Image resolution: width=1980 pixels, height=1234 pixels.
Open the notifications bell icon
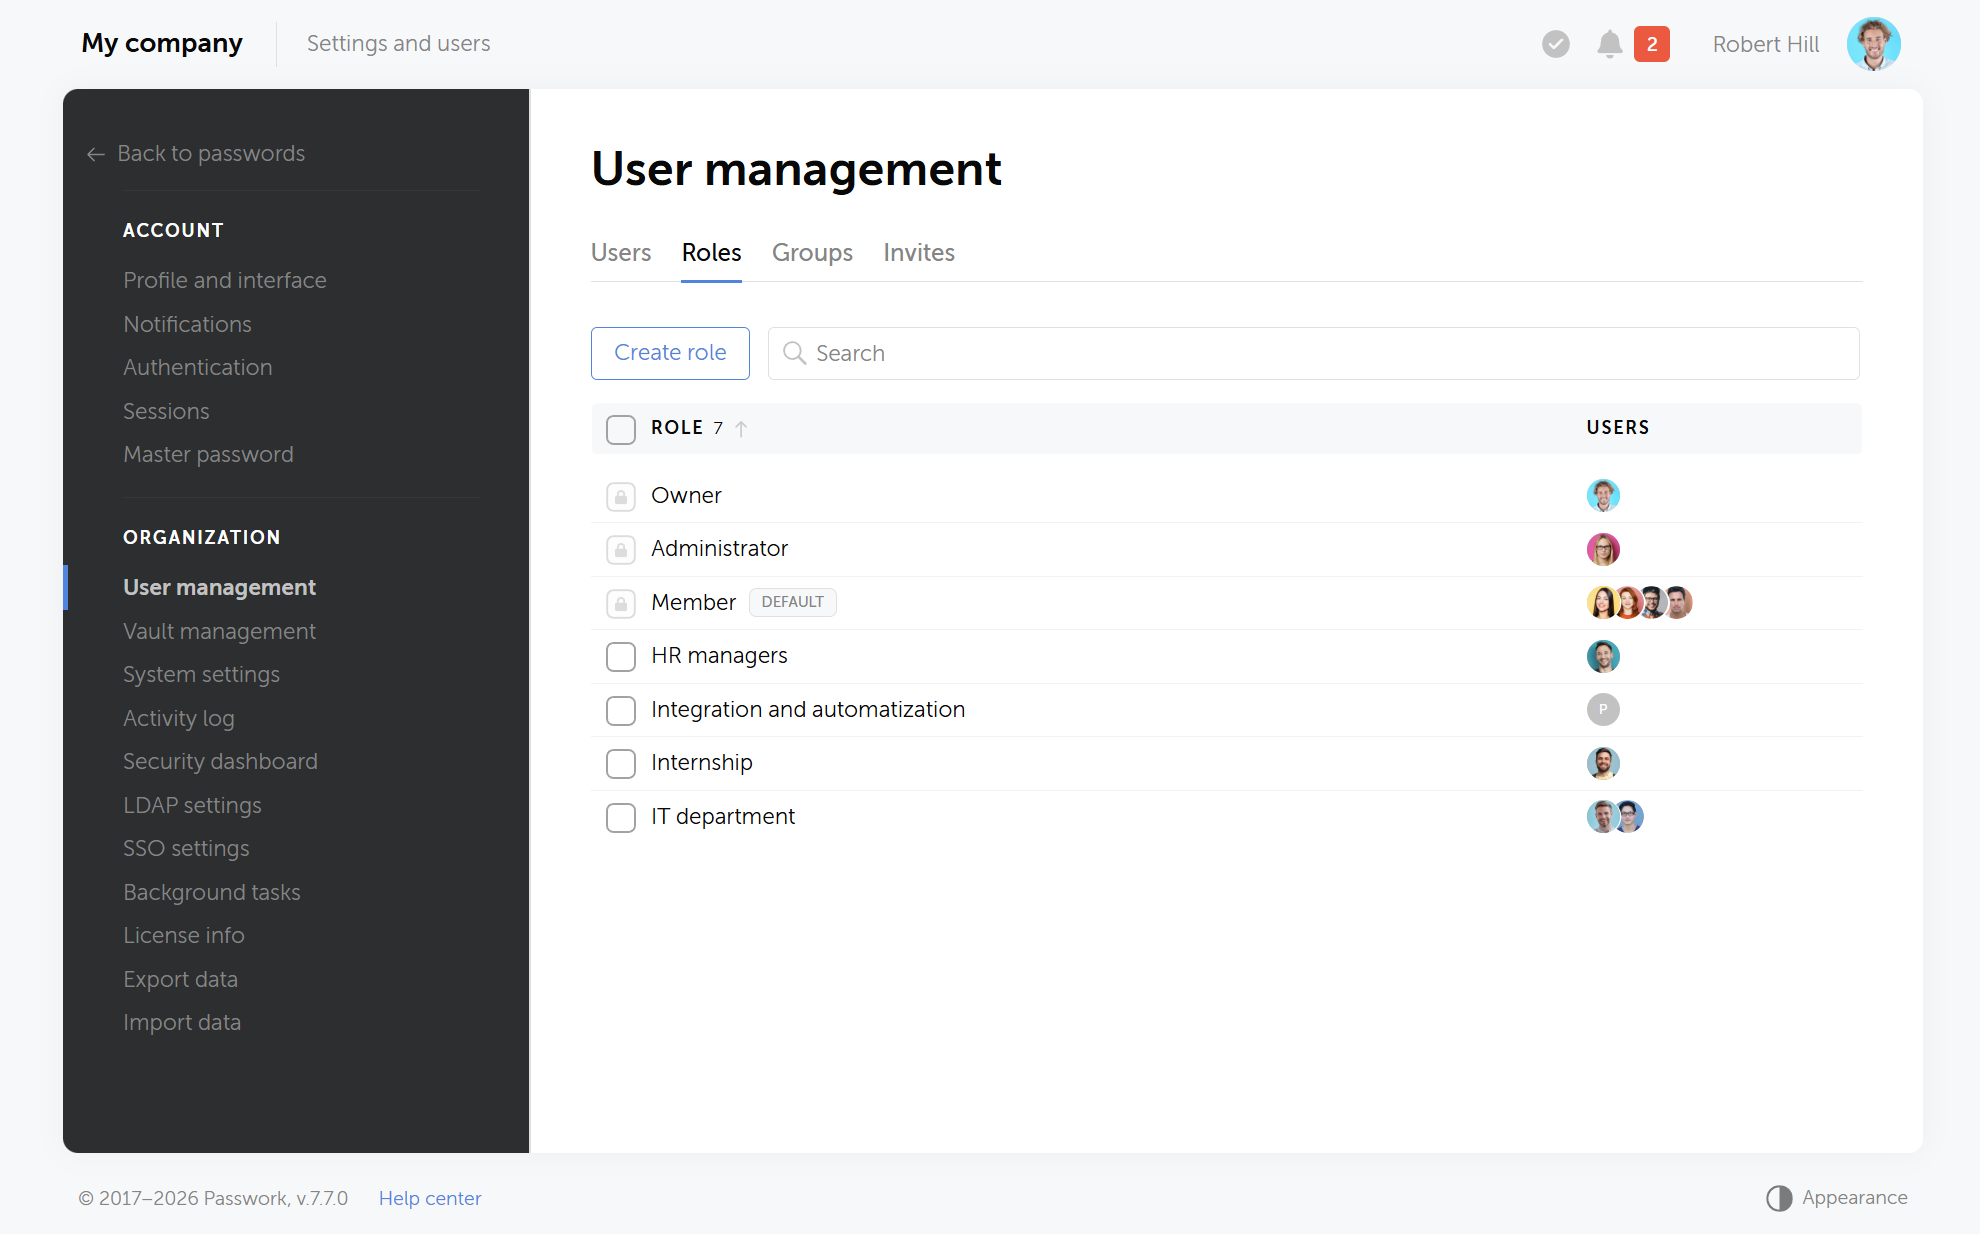[x=1609, y=44]
